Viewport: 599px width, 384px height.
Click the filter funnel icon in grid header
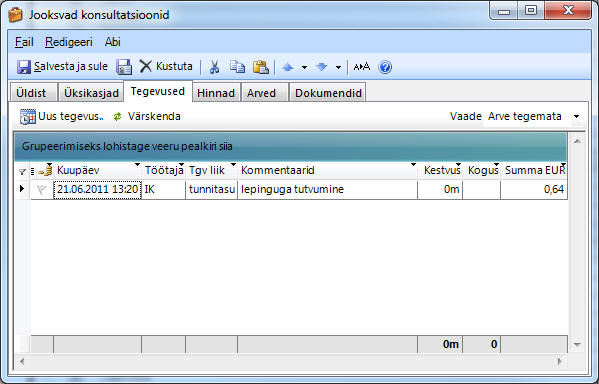click(x=22, y=172)
